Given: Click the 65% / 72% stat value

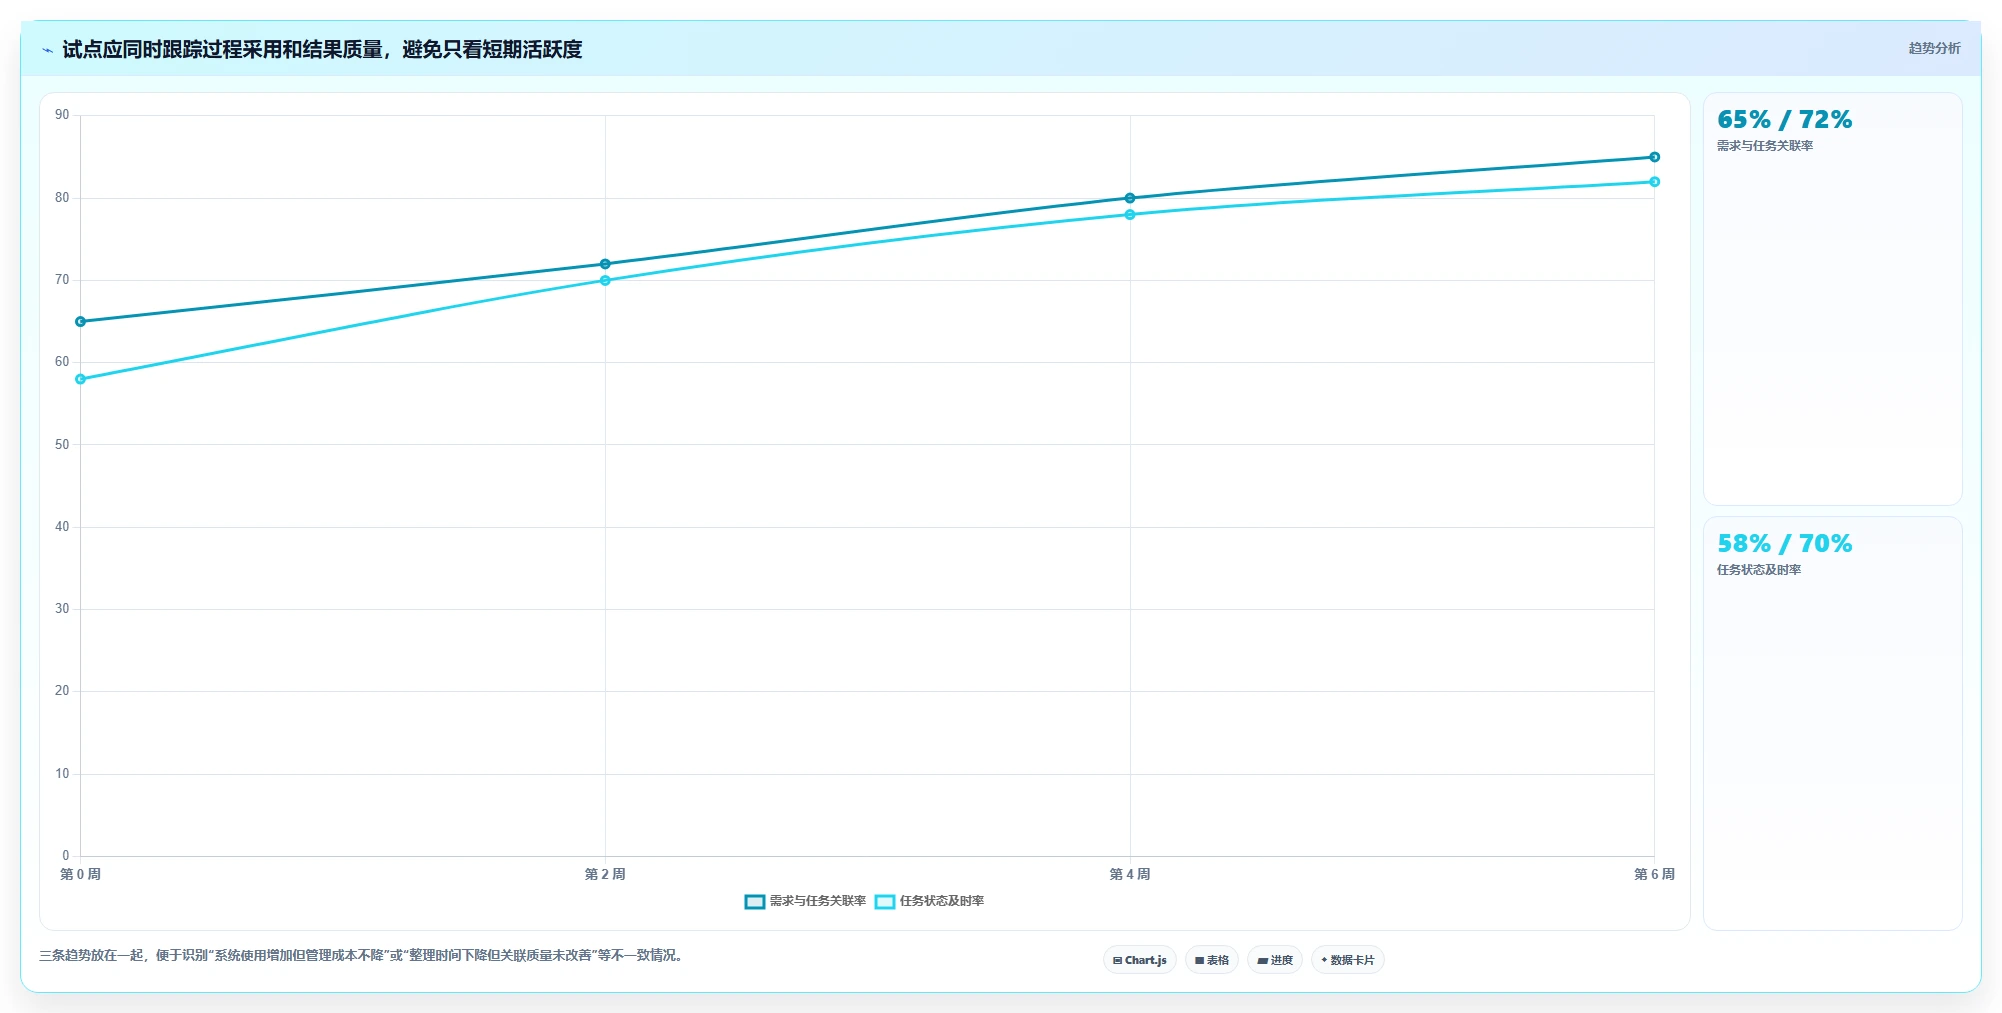Looking at the screenshot, I should 1785,120.
